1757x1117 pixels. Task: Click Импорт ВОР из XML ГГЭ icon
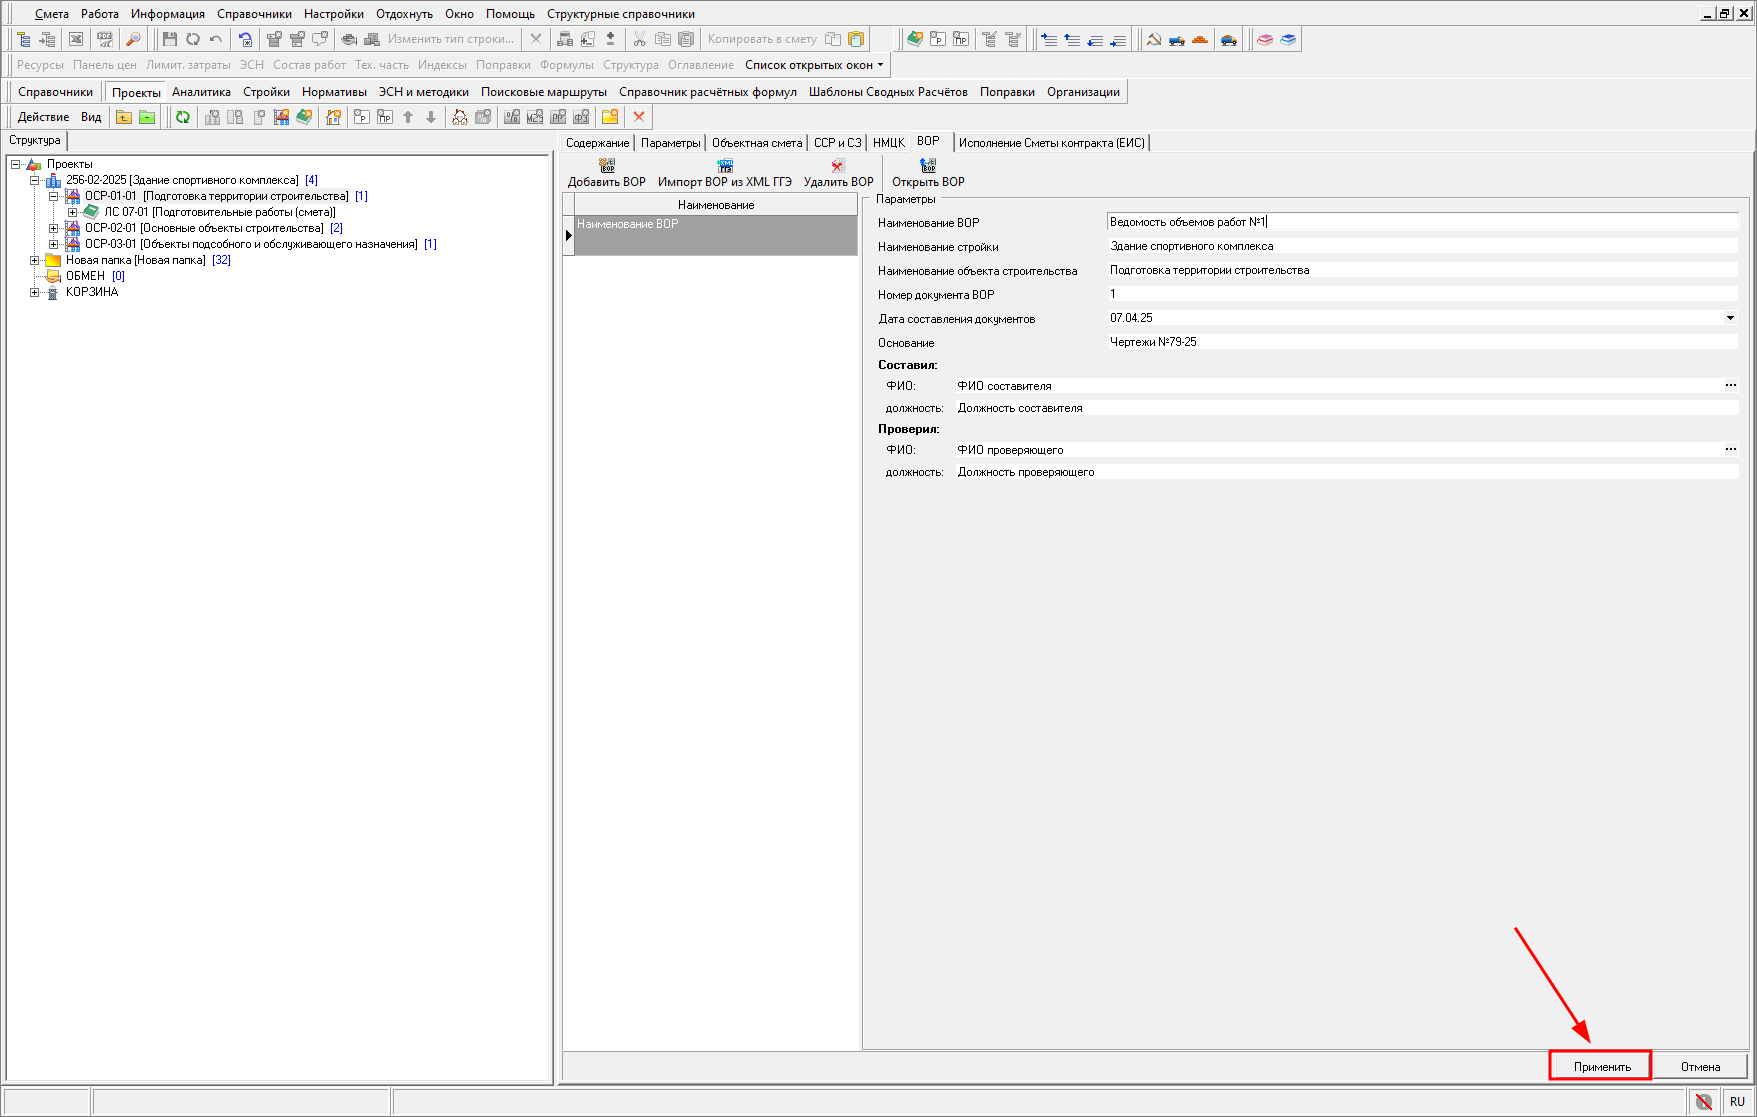click(x=724, y=166)
